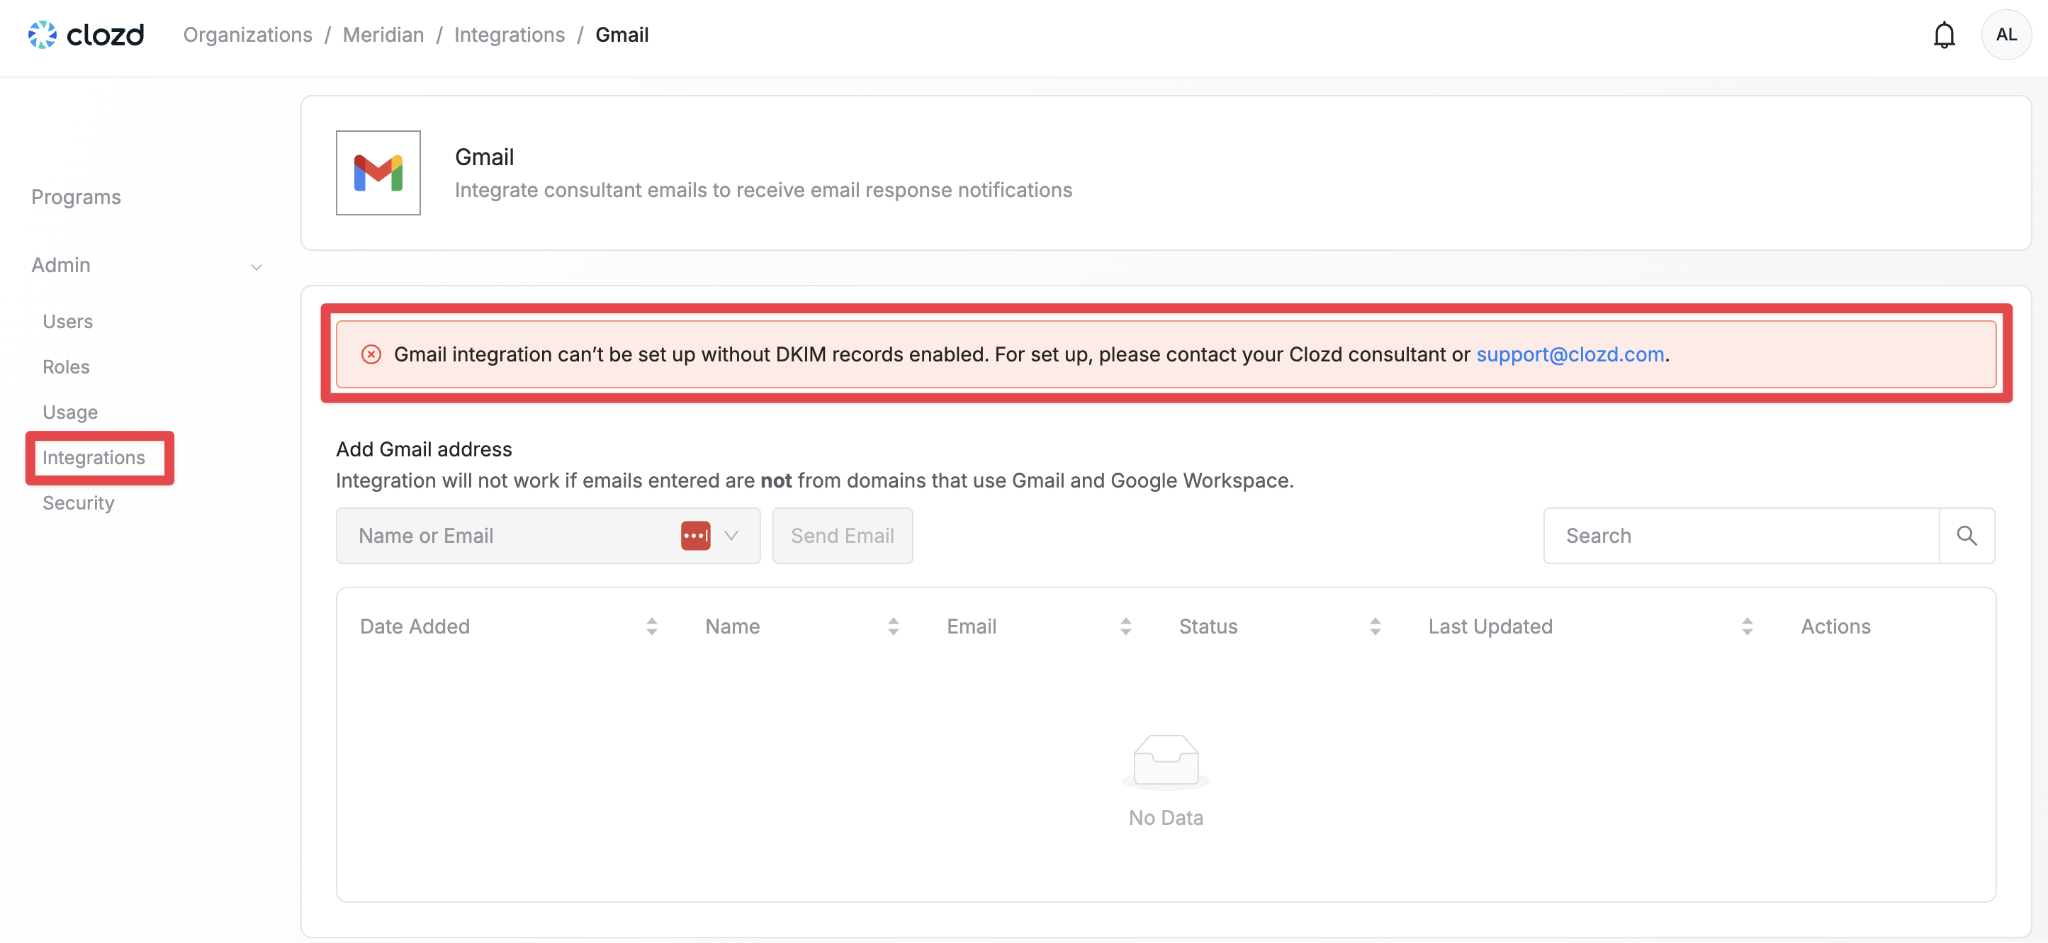Collapse the Admin sidebar section
This screenshot has height=943, width=2048.
(x=256, y=266)
